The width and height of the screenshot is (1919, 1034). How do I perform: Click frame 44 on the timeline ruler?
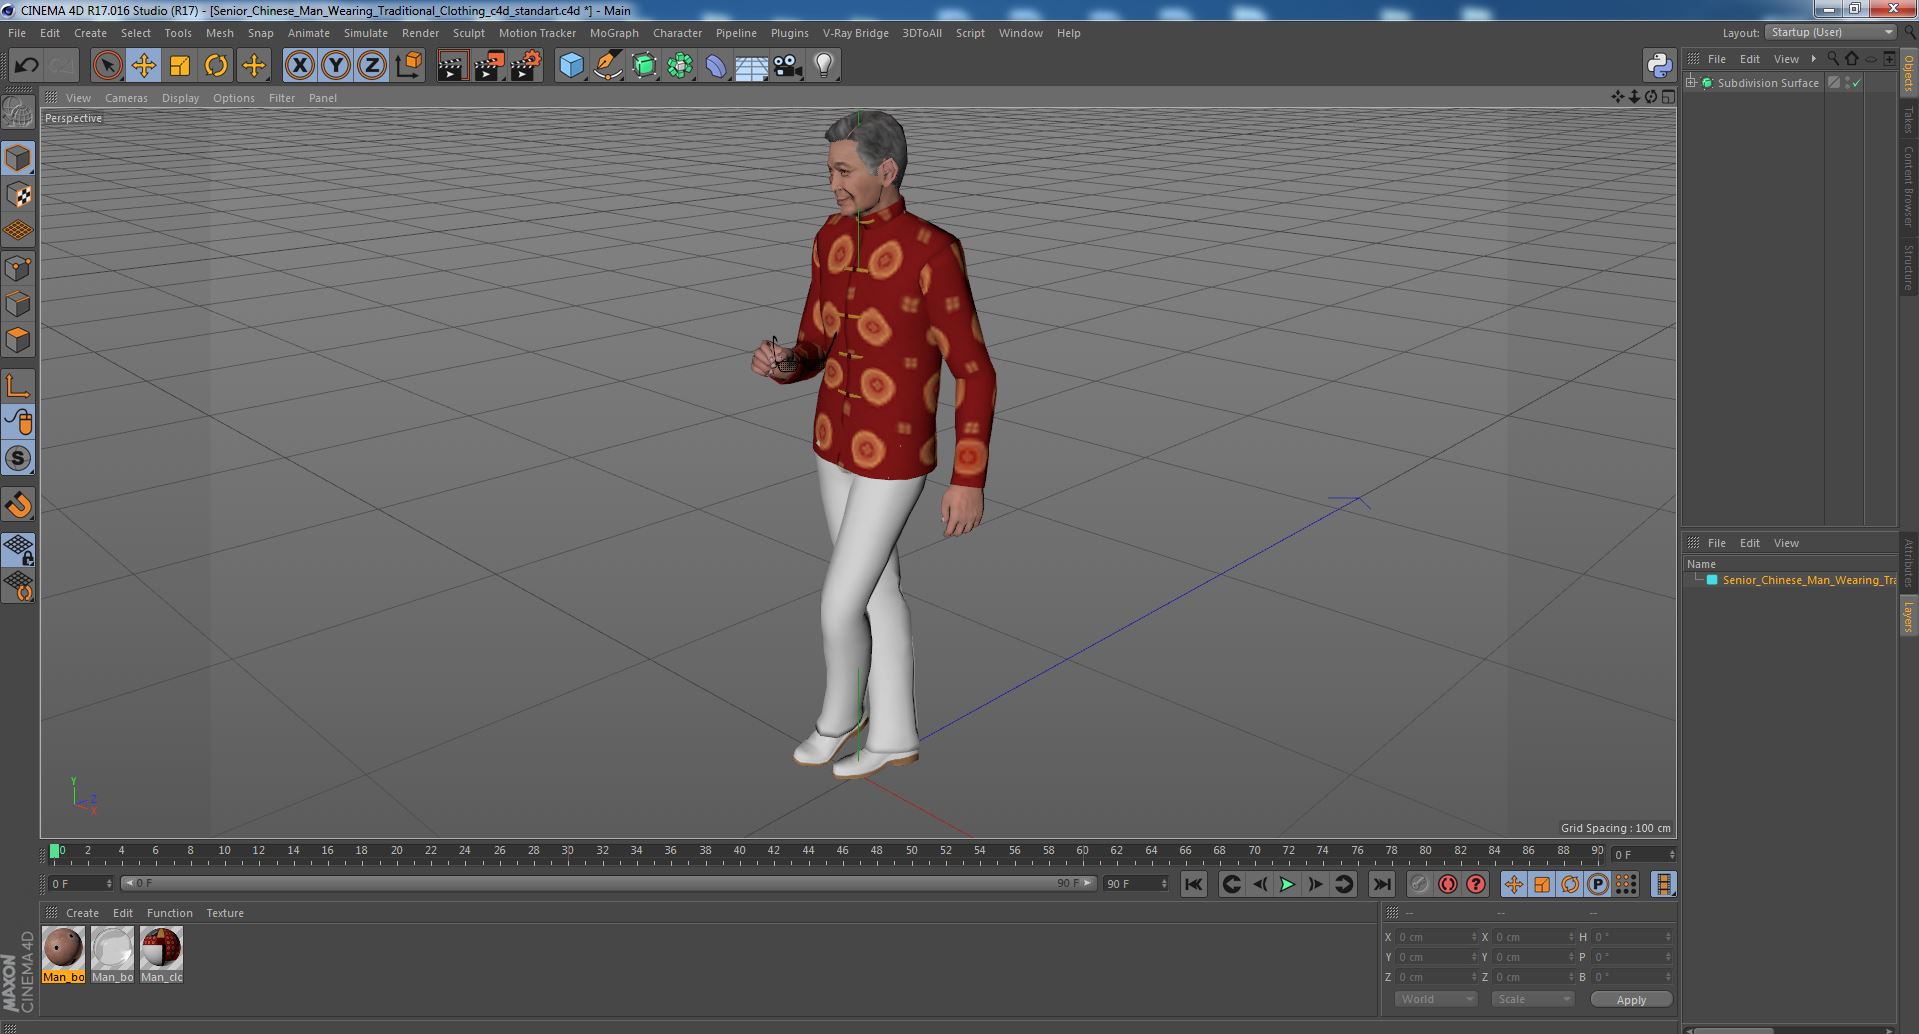[x=808, y=851]
